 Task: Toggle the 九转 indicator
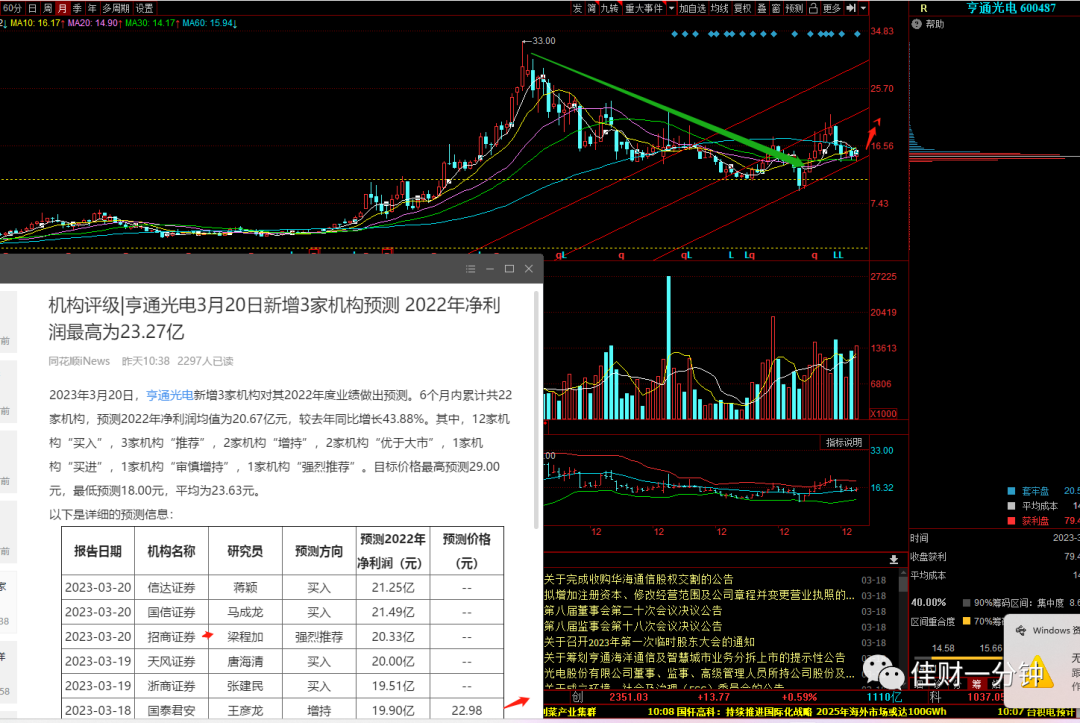[x=610, y=8]
